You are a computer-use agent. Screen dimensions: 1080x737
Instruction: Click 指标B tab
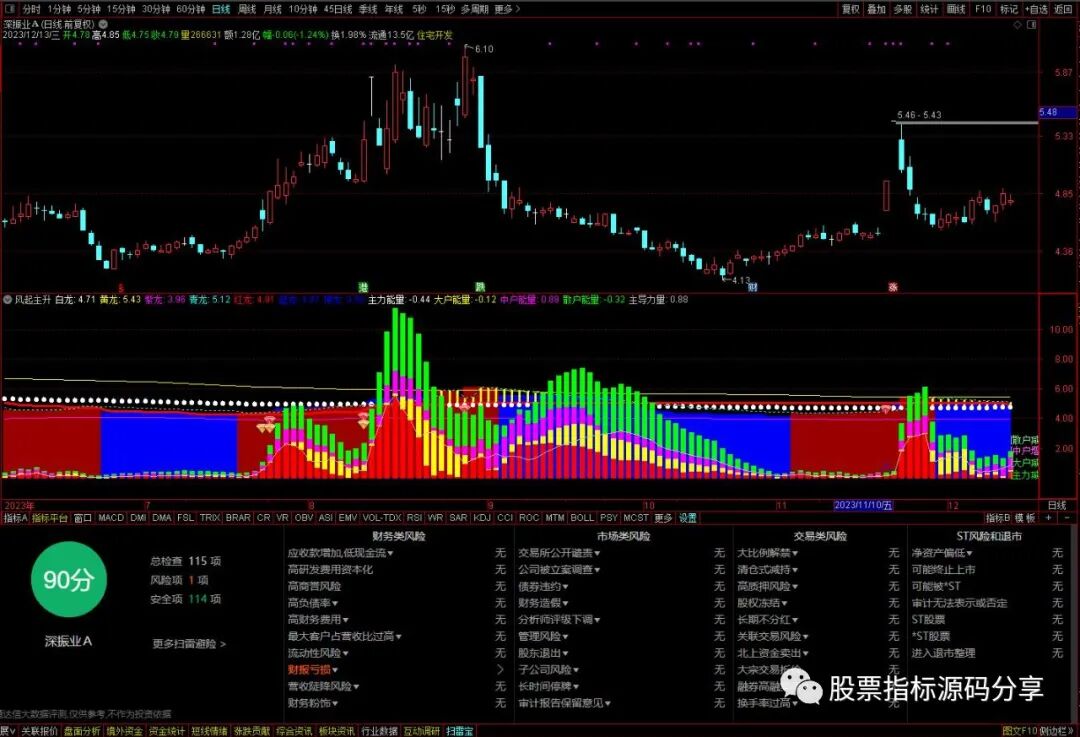point(998,518)
